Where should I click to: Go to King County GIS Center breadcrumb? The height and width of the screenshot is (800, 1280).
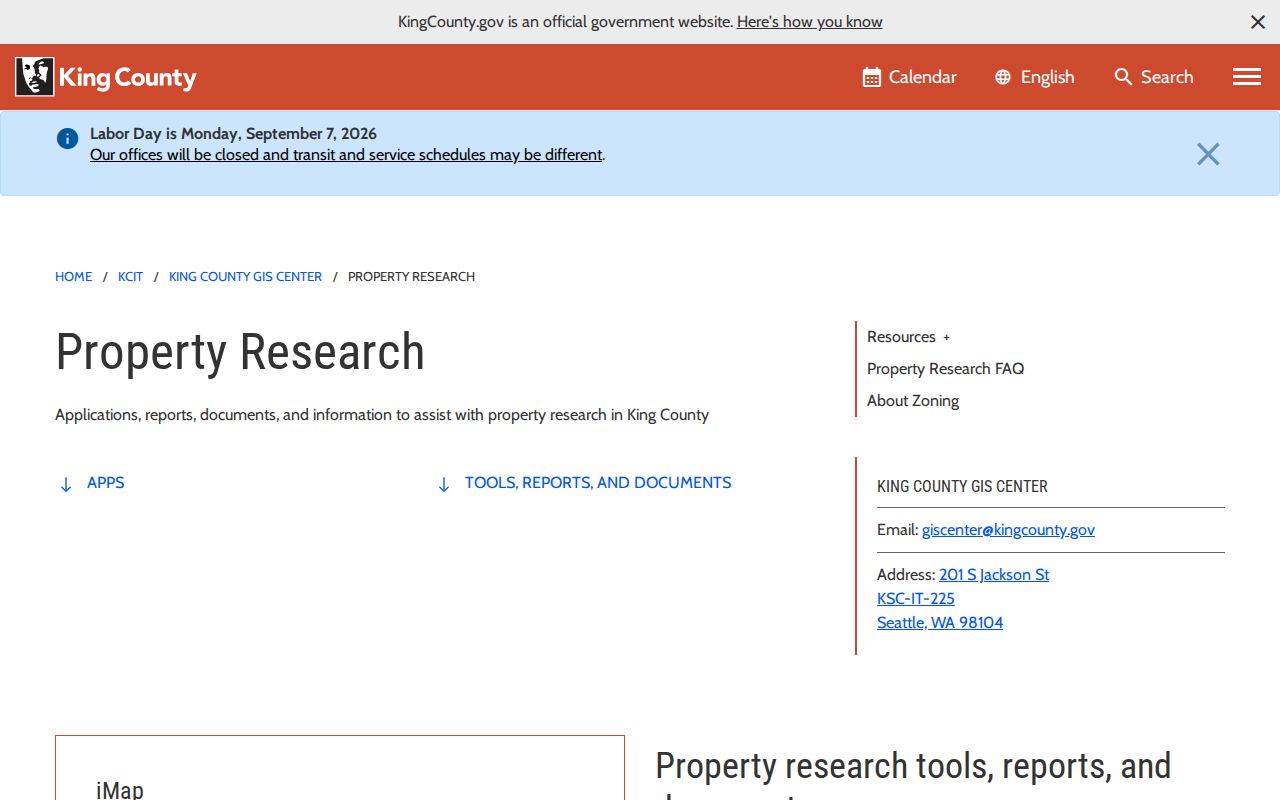coord(245,277)
